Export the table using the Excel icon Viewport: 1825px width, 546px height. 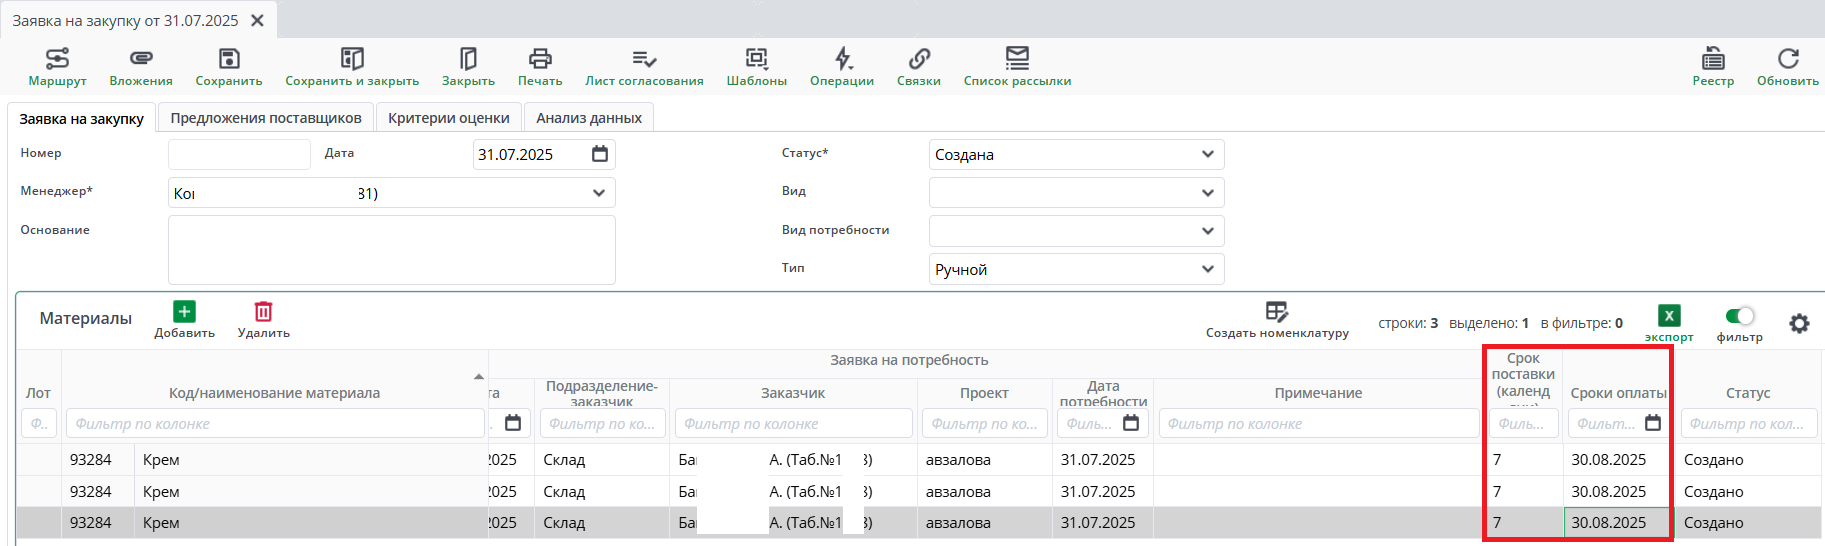(1669, 316)
